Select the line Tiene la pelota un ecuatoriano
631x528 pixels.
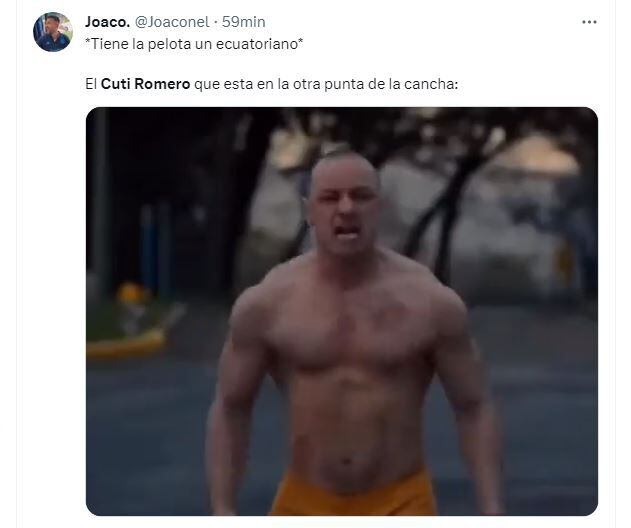pyautogui.click(x=194, y=44)
